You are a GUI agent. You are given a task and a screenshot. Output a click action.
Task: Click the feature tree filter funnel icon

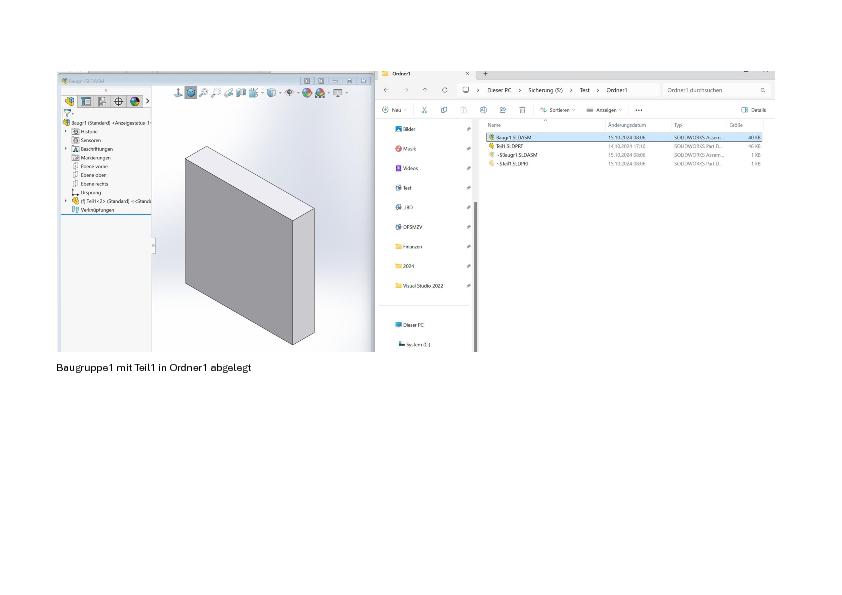pos(68,113)
